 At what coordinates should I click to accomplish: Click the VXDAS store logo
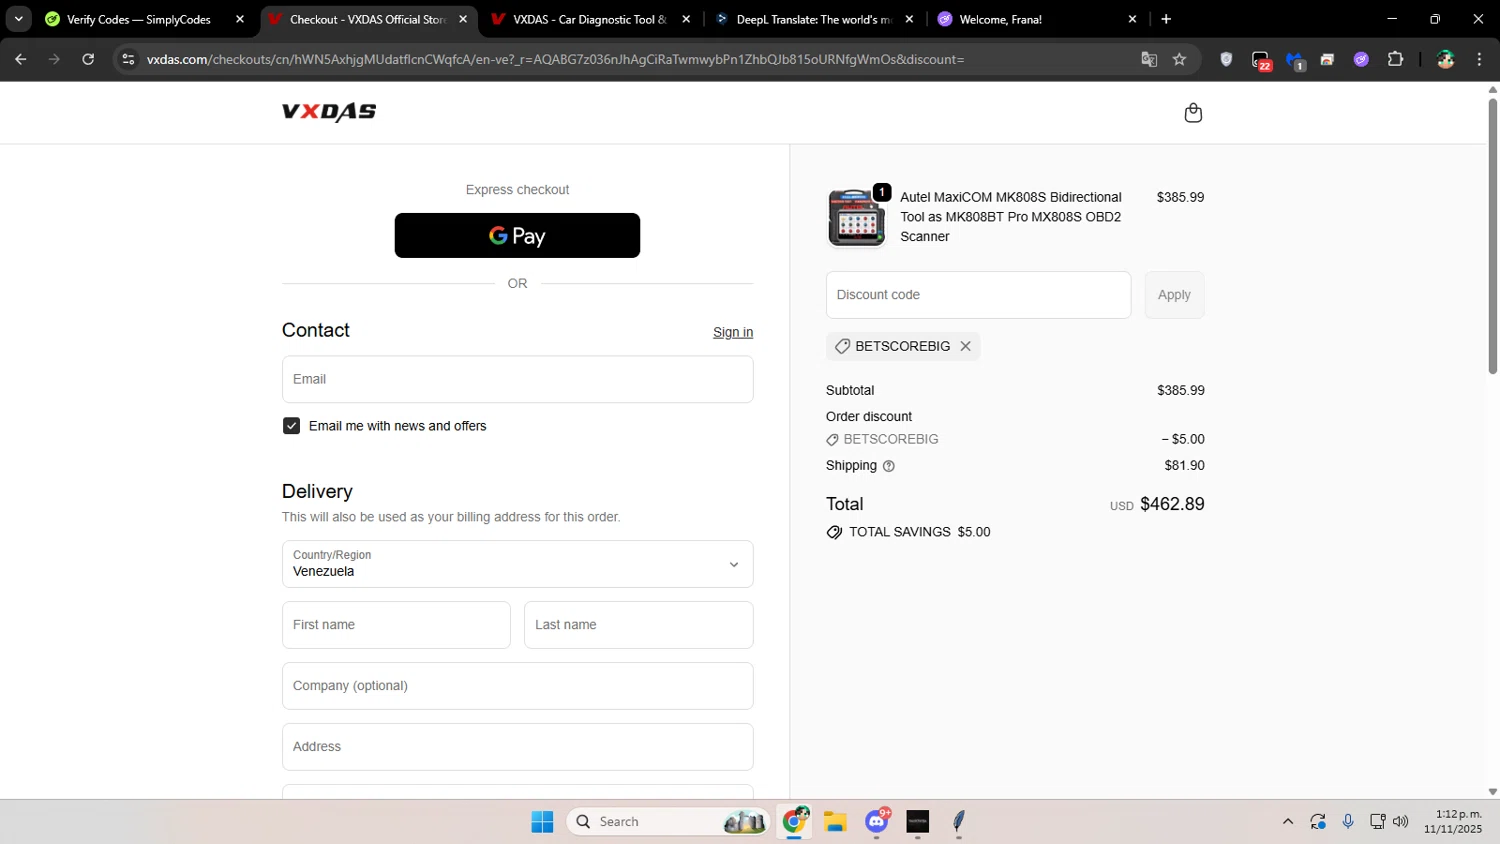(329, 112)
